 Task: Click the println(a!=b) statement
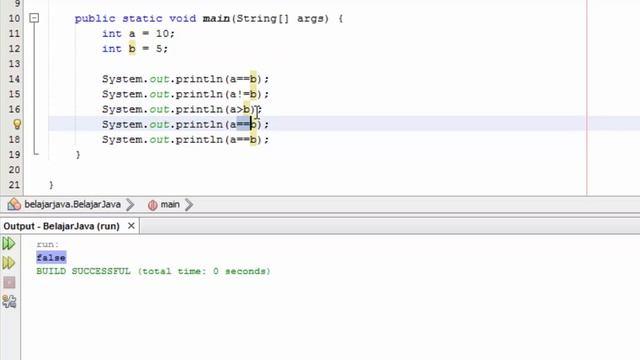(185, 94)
